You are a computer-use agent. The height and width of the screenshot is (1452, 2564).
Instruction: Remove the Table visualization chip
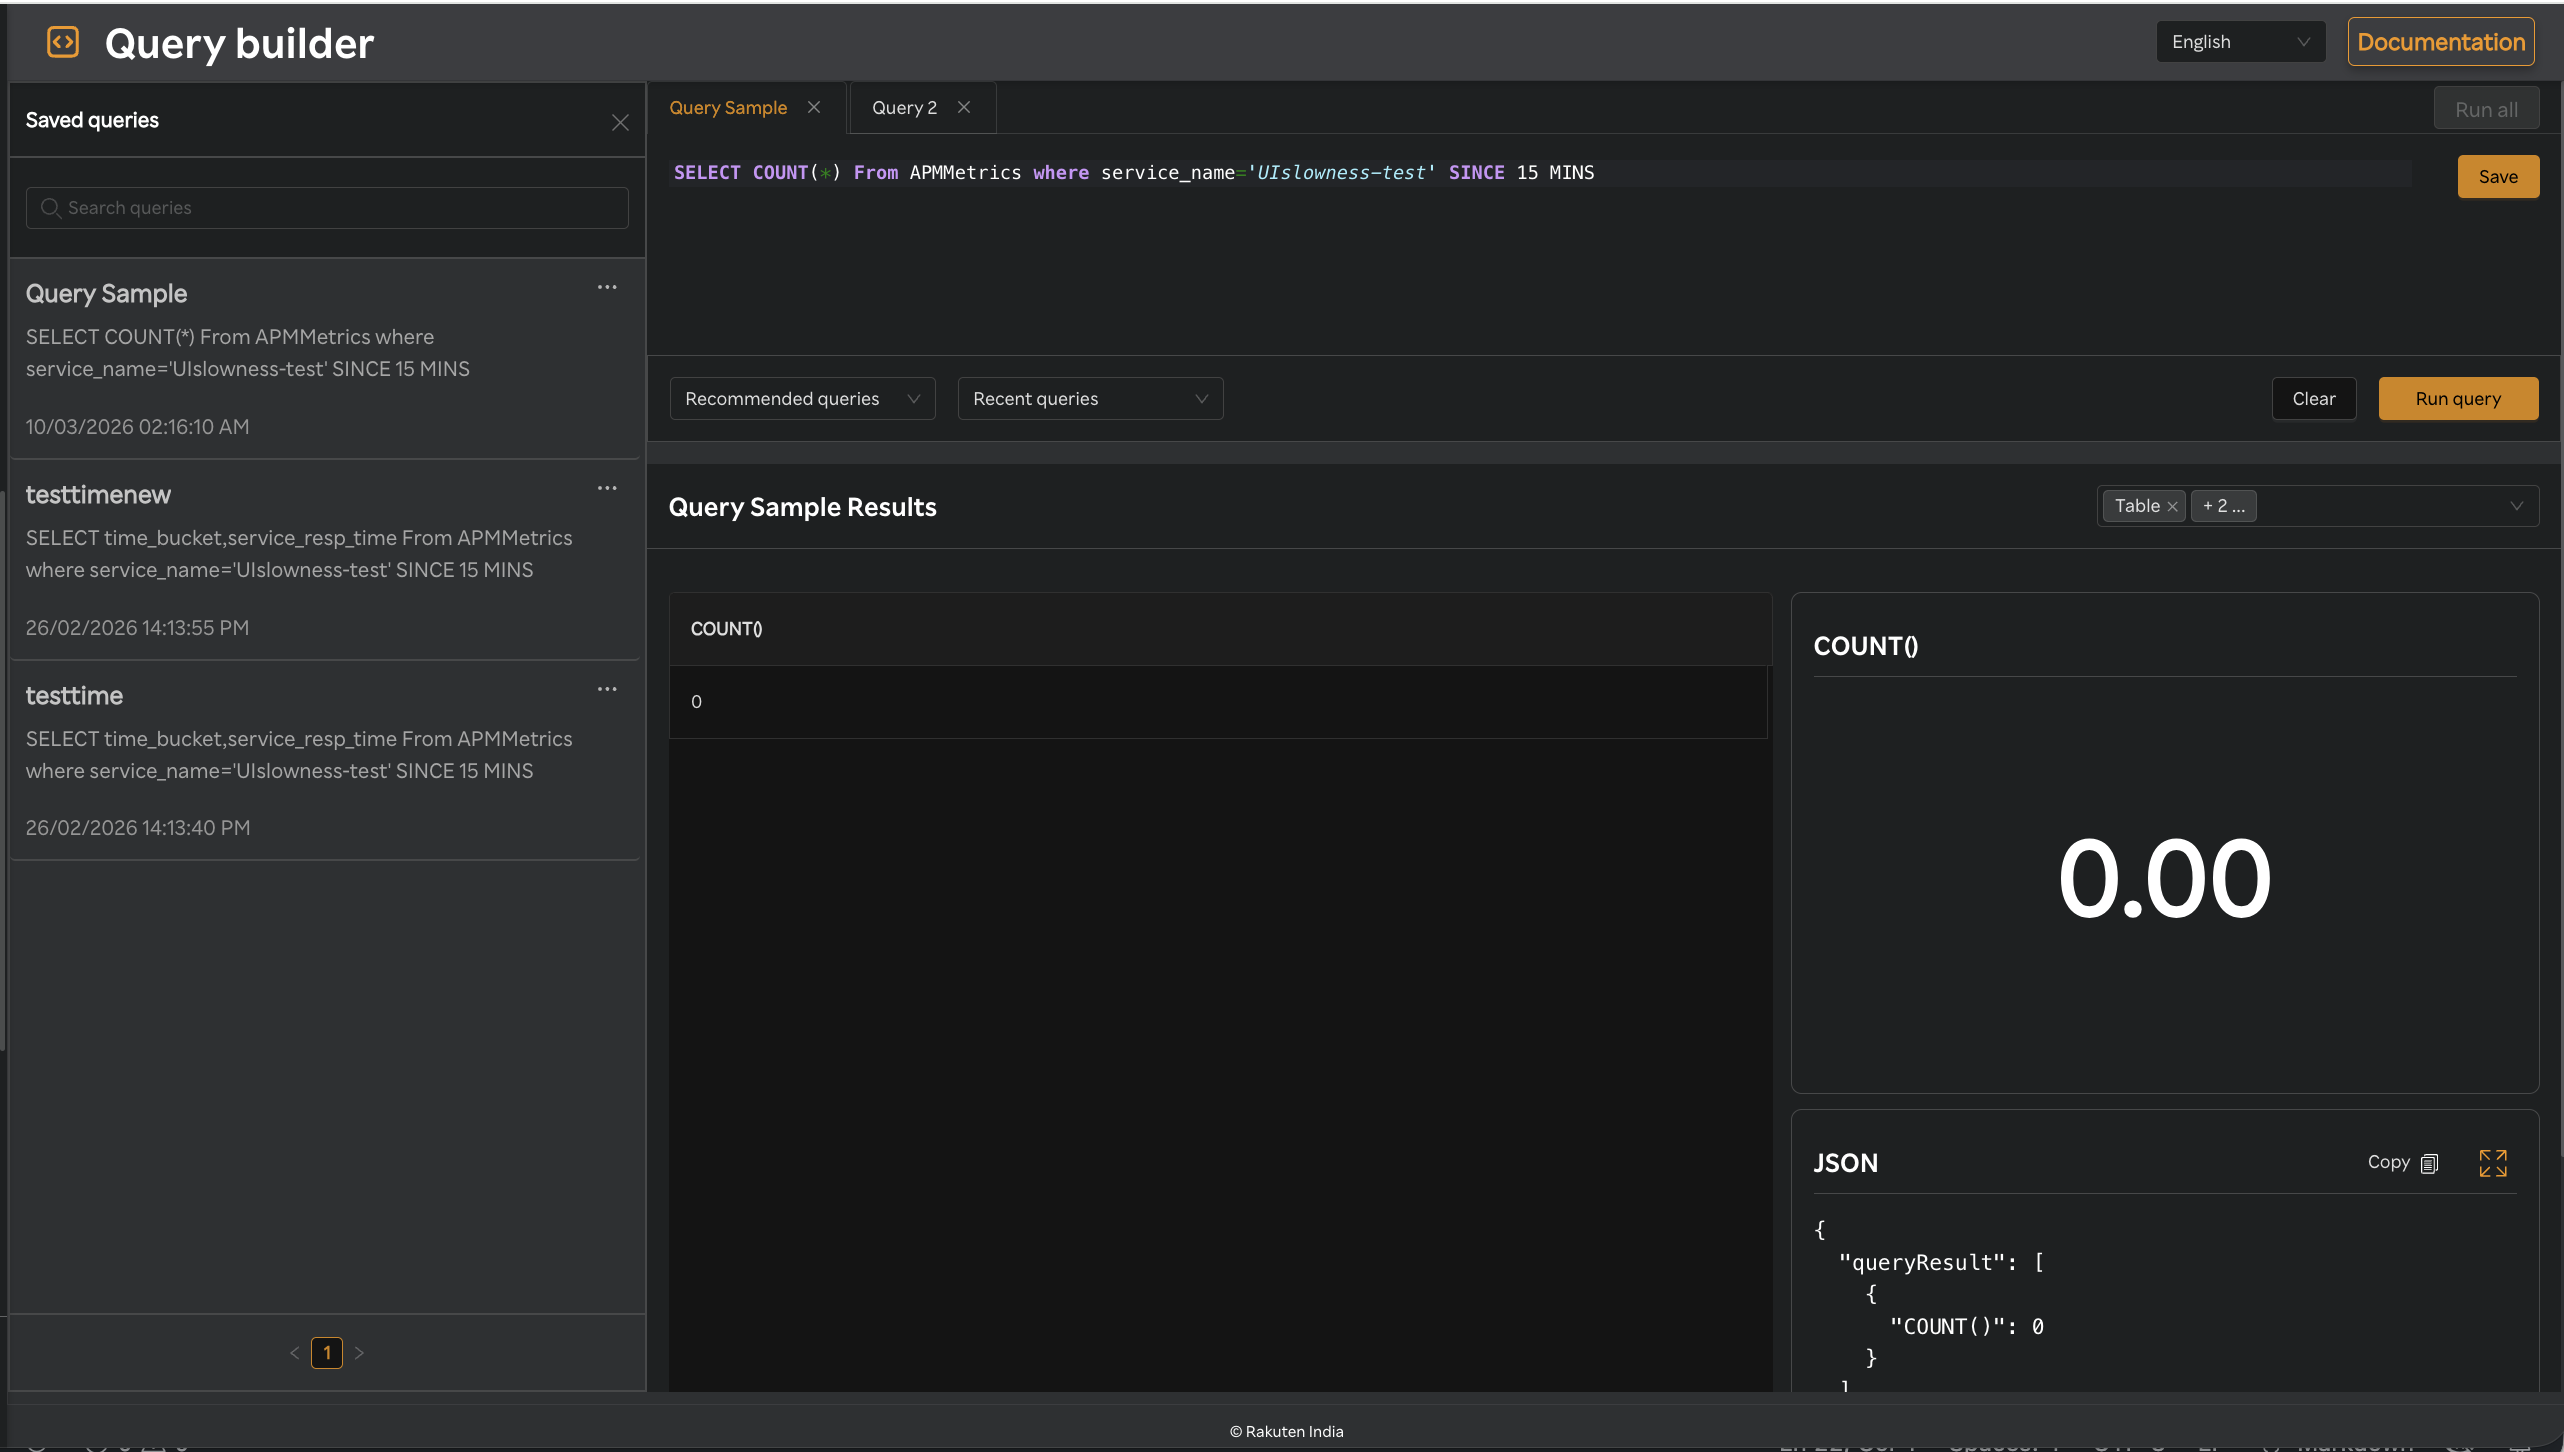coord(2172,506)
